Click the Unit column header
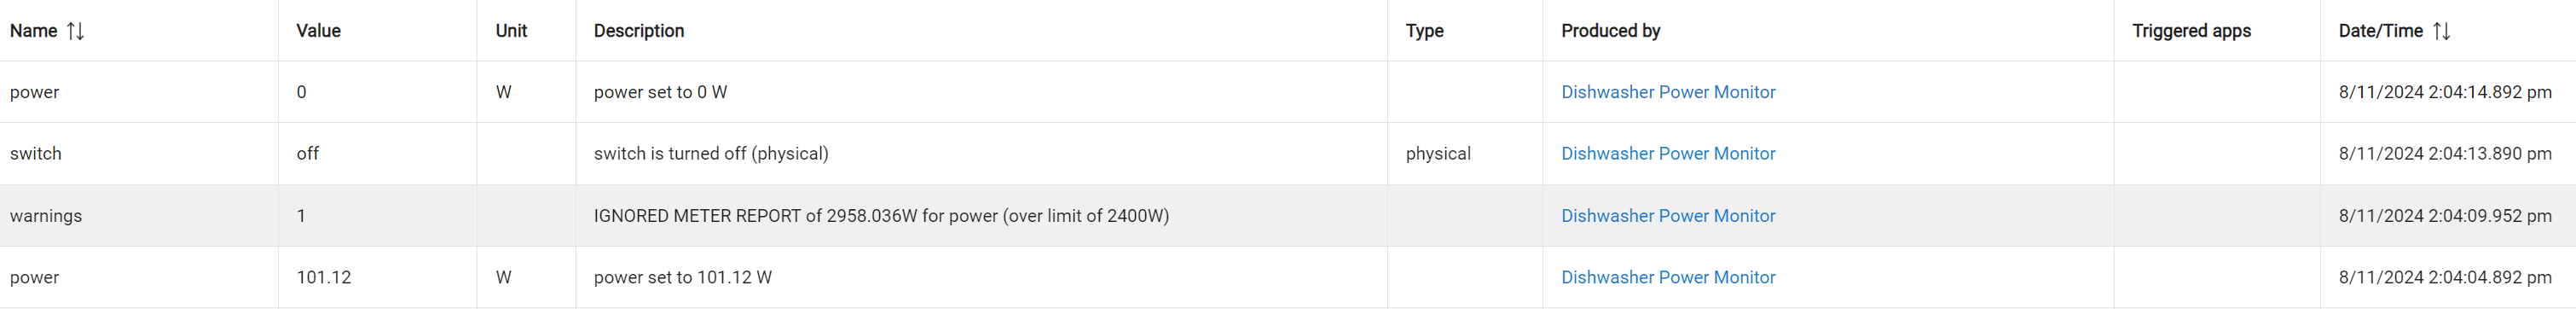Viewport: 2576px width, 309px height. [x=511, y=31]
